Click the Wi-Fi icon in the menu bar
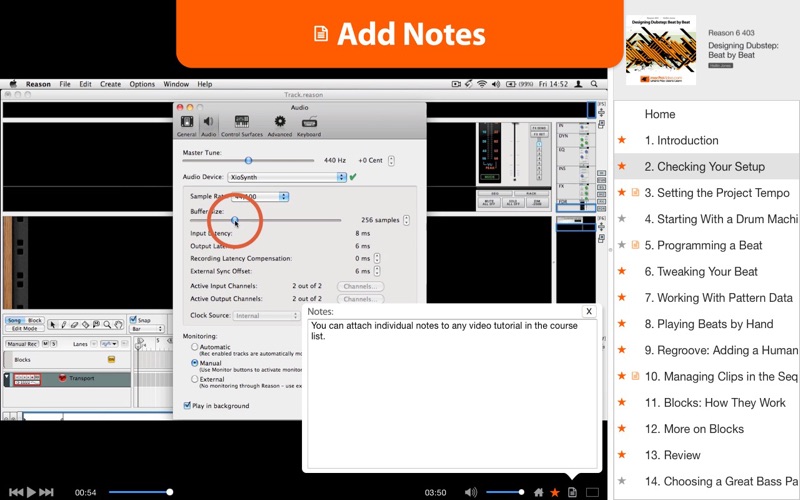Viewport: 800px width, 500px height. tap(482, 84)
